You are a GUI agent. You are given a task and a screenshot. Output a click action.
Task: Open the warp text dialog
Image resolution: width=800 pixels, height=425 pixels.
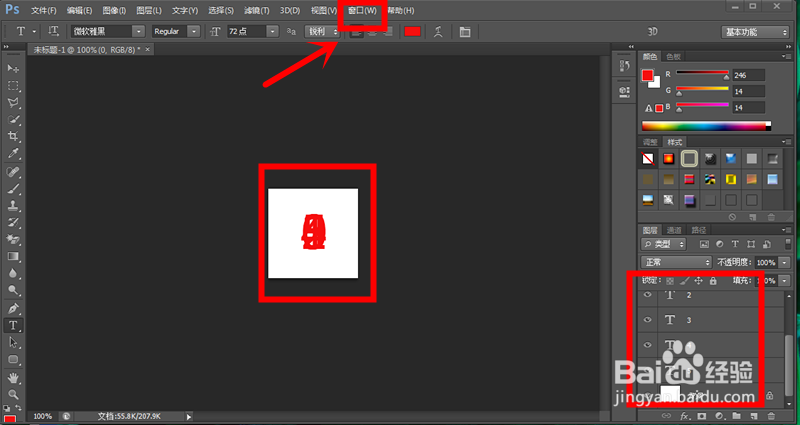(x=438, y=32)
